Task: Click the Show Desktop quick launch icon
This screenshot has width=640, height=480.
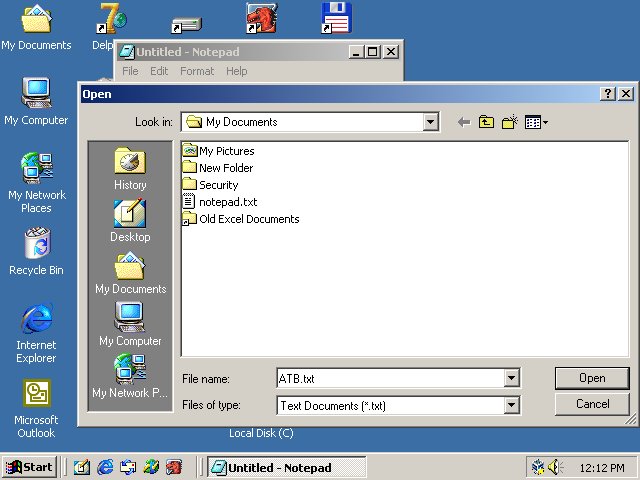Action: pyautogui.click(x=82, y=467)
